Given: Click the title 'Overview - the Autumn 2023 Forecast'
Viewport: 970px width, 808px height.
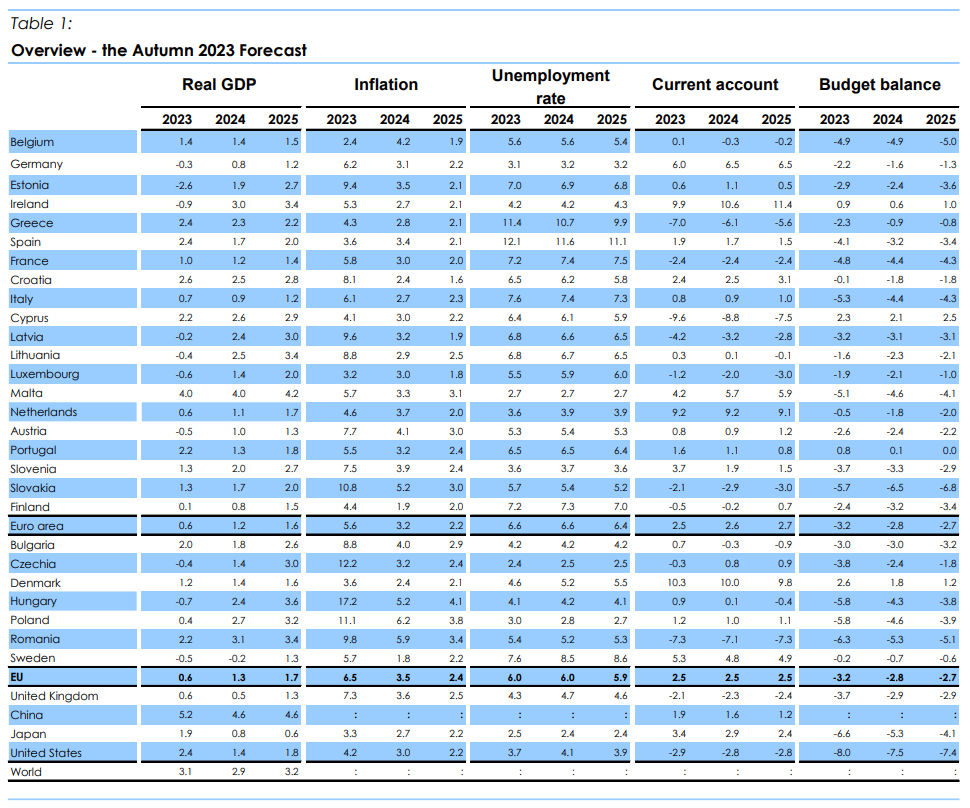Looking at the screenshot, I should [x=159, y=50].
